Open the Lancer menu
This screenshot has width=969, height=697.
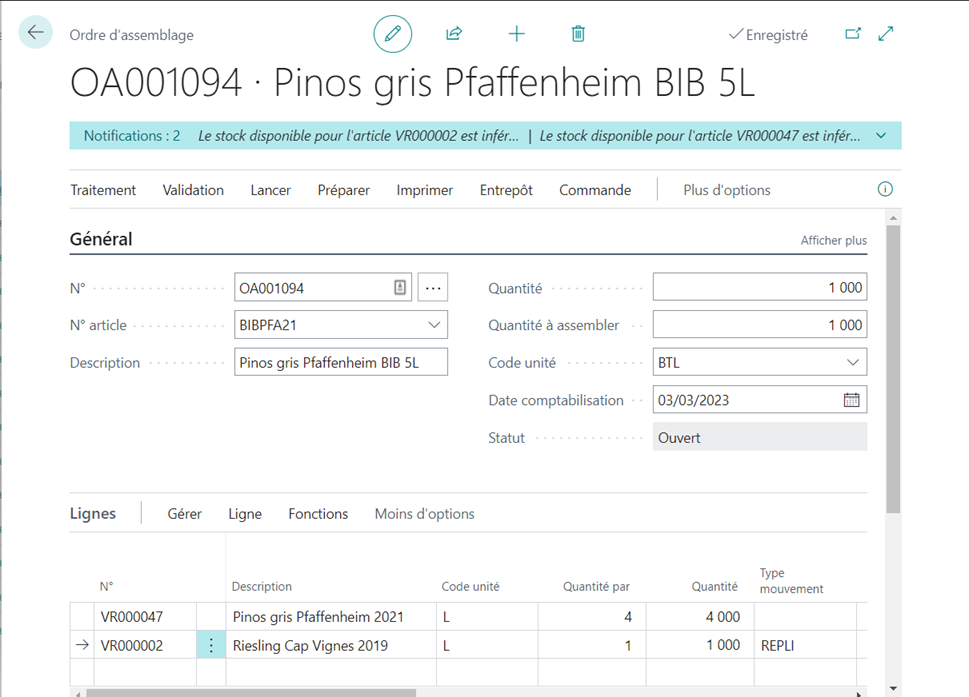(x=271, y=190)
